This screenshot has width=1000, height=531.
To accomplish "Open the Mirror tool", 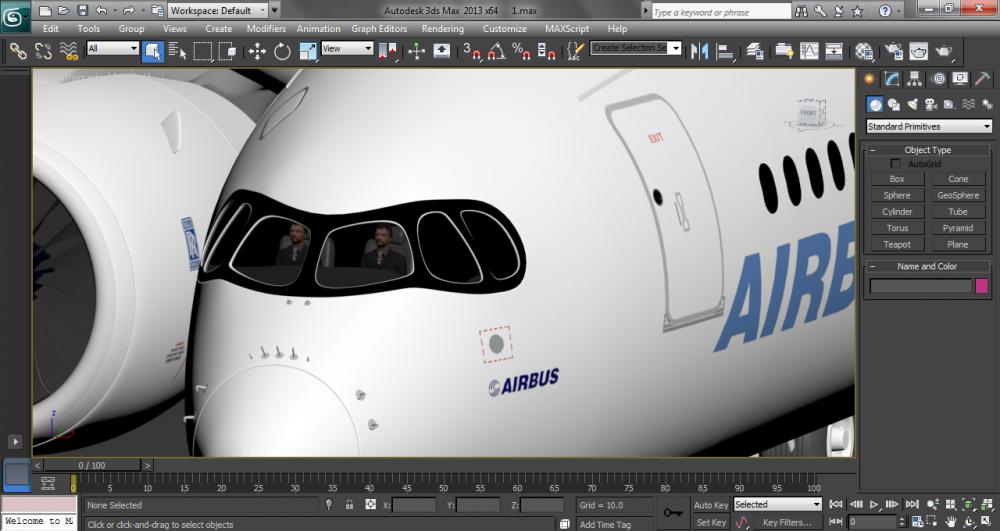I will (x=700, y=51).
